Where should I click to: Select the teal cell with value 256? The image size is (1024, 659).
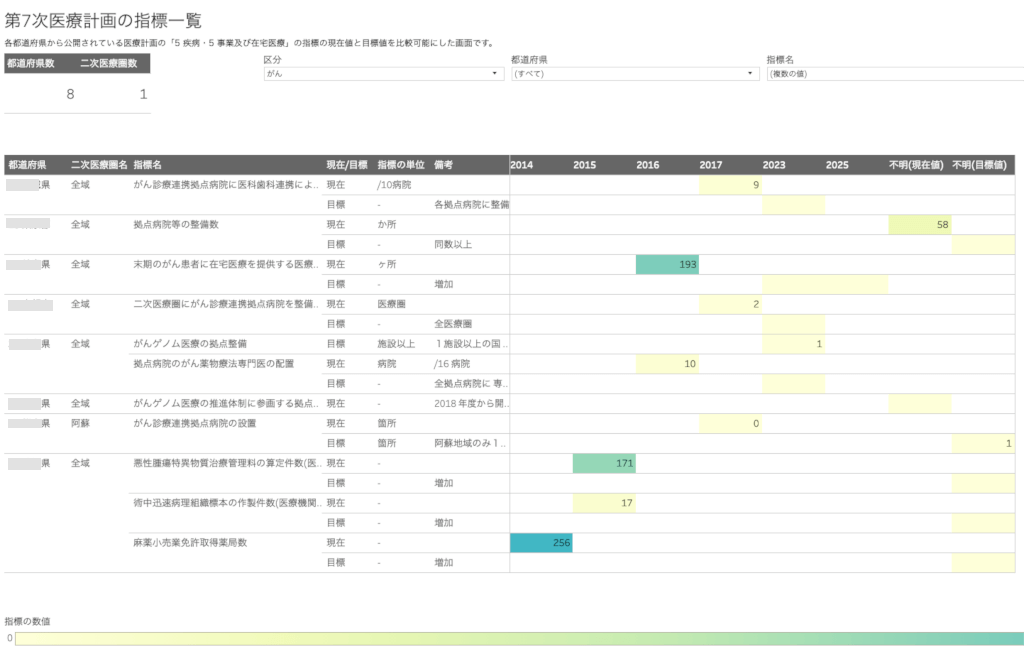pos(541,543)
